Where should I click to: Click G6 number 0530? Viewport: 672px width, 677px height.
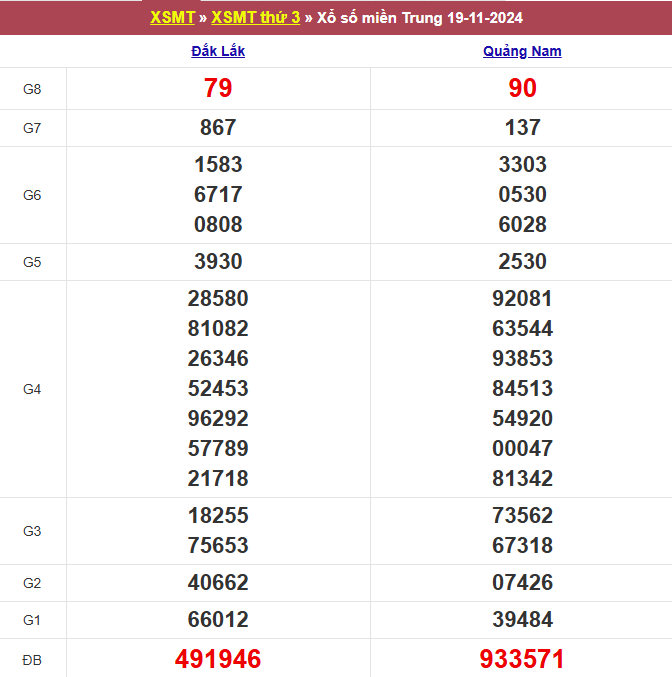(x=522, y=194)
